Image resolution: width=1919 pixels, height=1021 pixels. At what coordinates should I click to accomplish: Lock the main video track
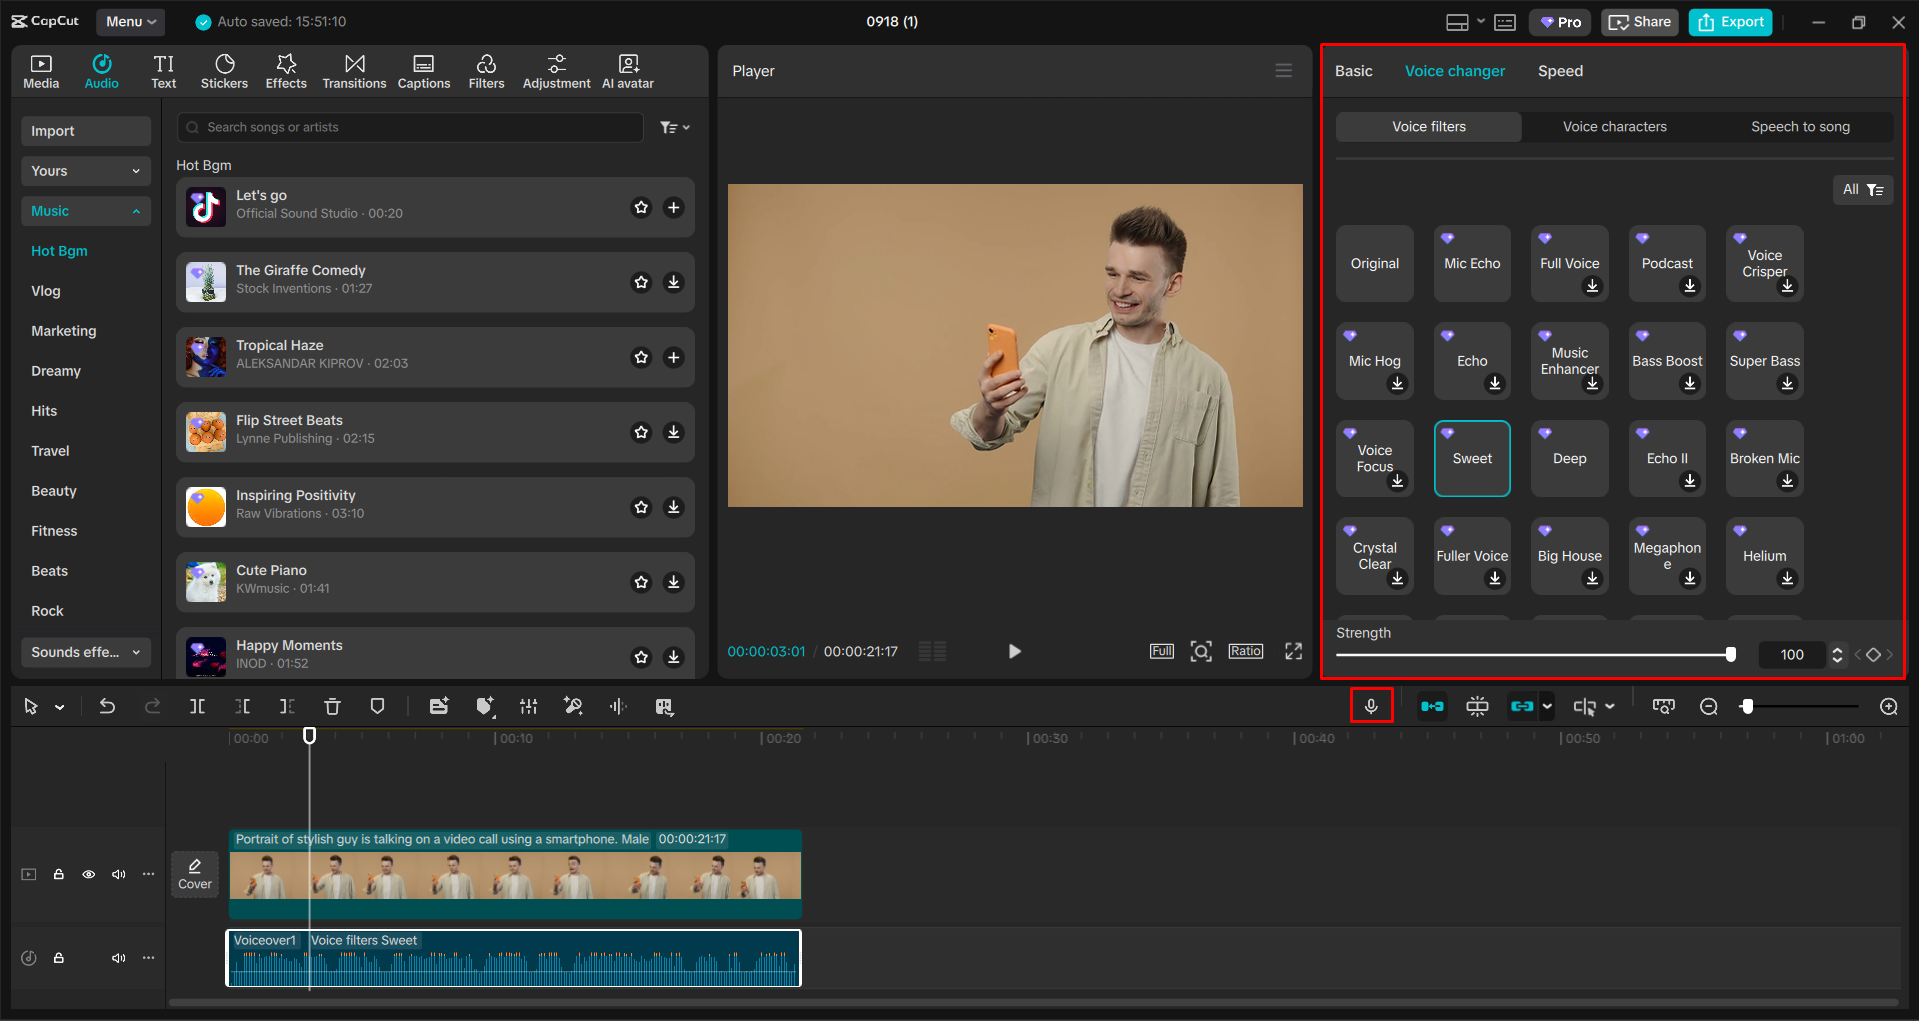pyautogui.click(x=59, y=874)
